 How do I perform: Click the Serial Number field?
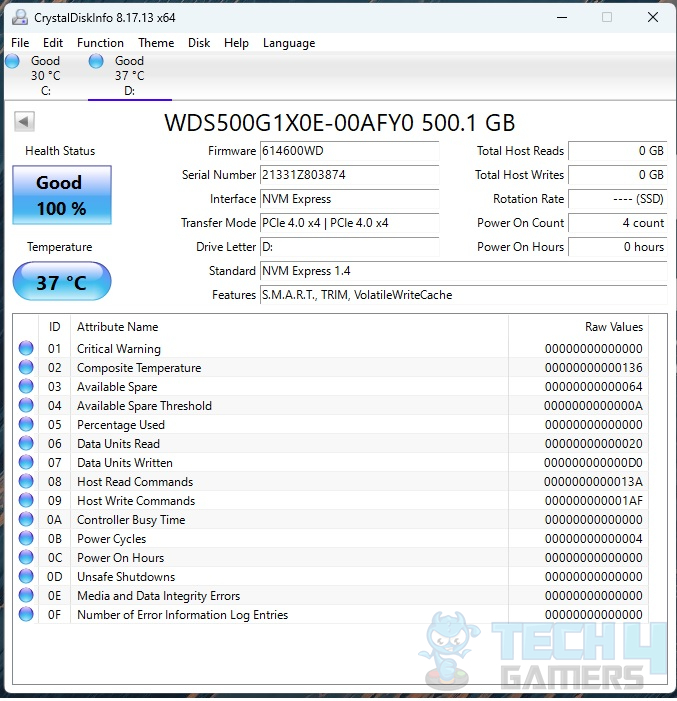tap(349, 175)
